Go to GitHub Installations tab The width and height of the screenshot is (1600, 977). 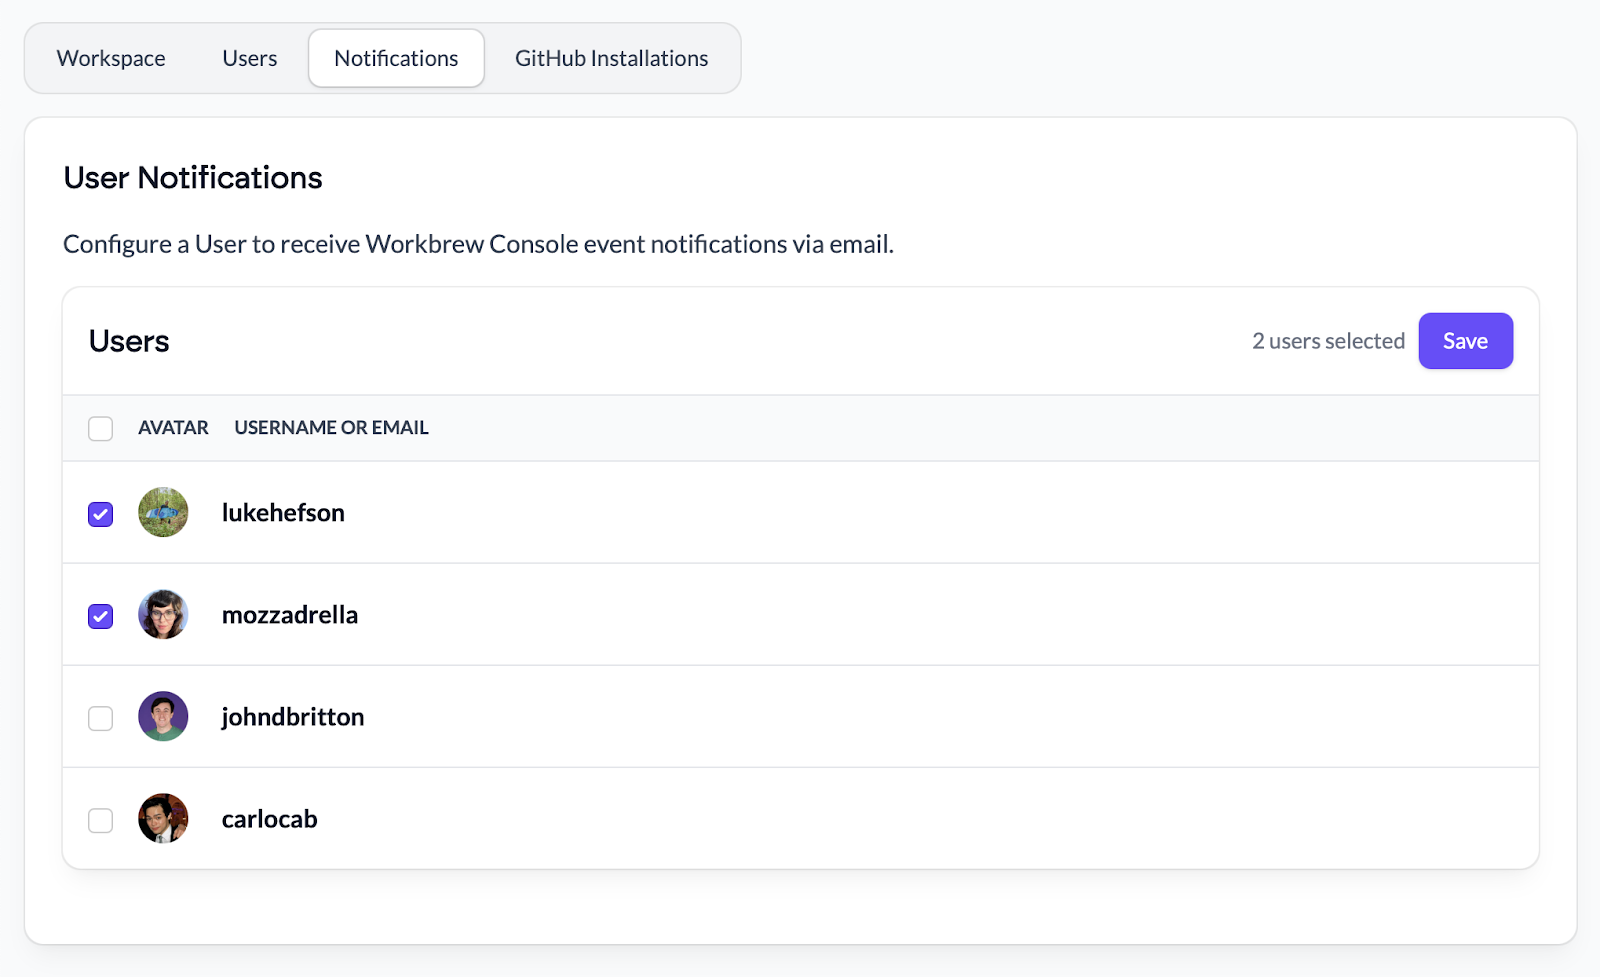[611, 59]
